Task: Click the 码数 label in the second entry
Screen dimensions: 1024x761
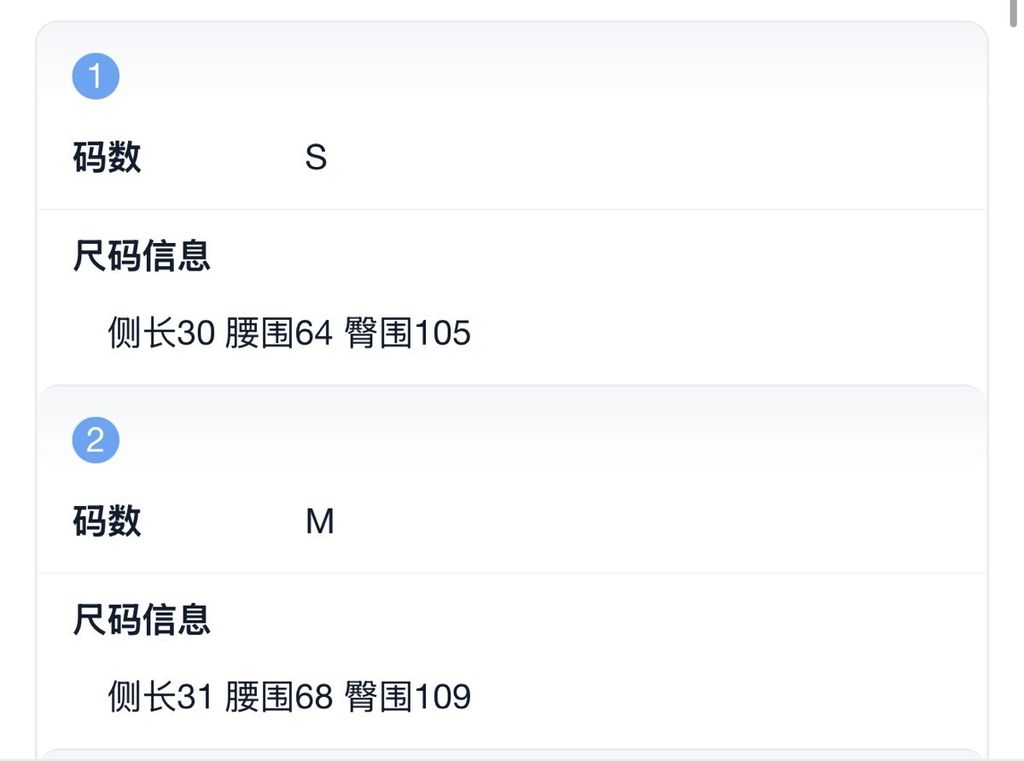Action: pos(106,521)
